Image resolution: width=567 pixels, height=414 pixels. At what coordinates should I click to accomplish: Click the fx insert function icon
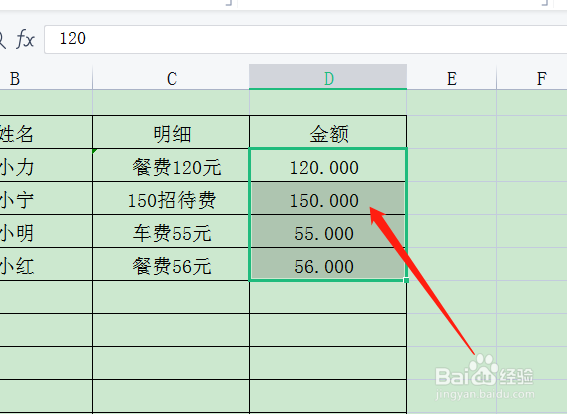coord(25,39)
